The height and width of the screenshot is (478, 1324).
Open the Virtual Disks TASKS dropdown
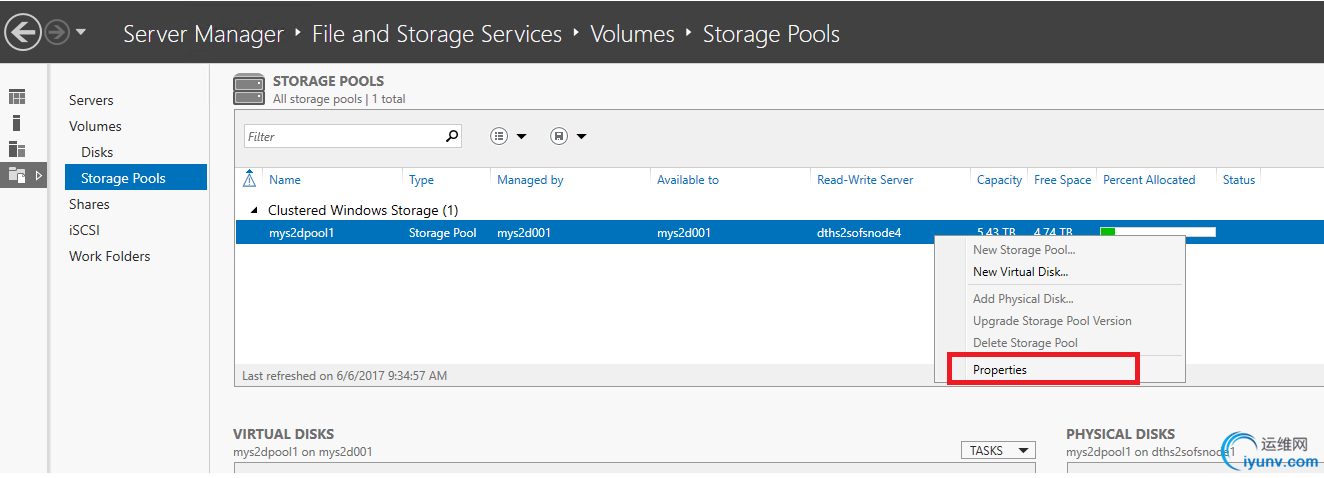click(997, 451)
